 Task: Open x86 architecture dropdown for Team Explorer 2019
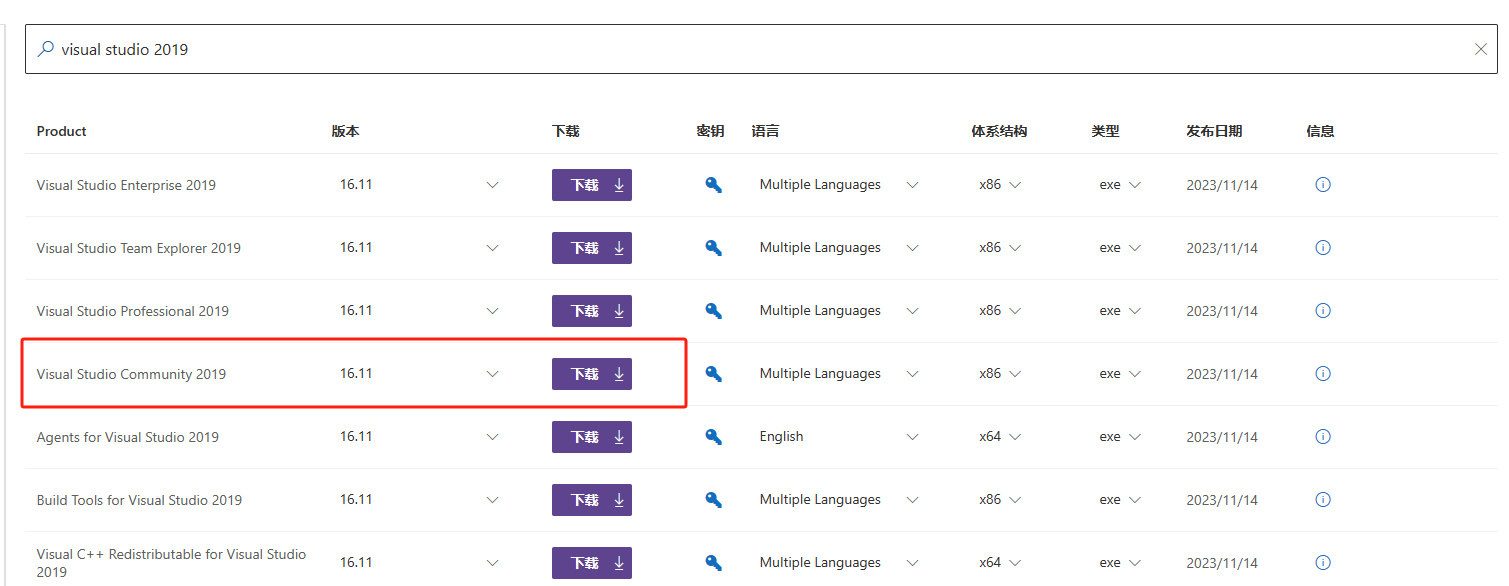tap(1015, 248)
